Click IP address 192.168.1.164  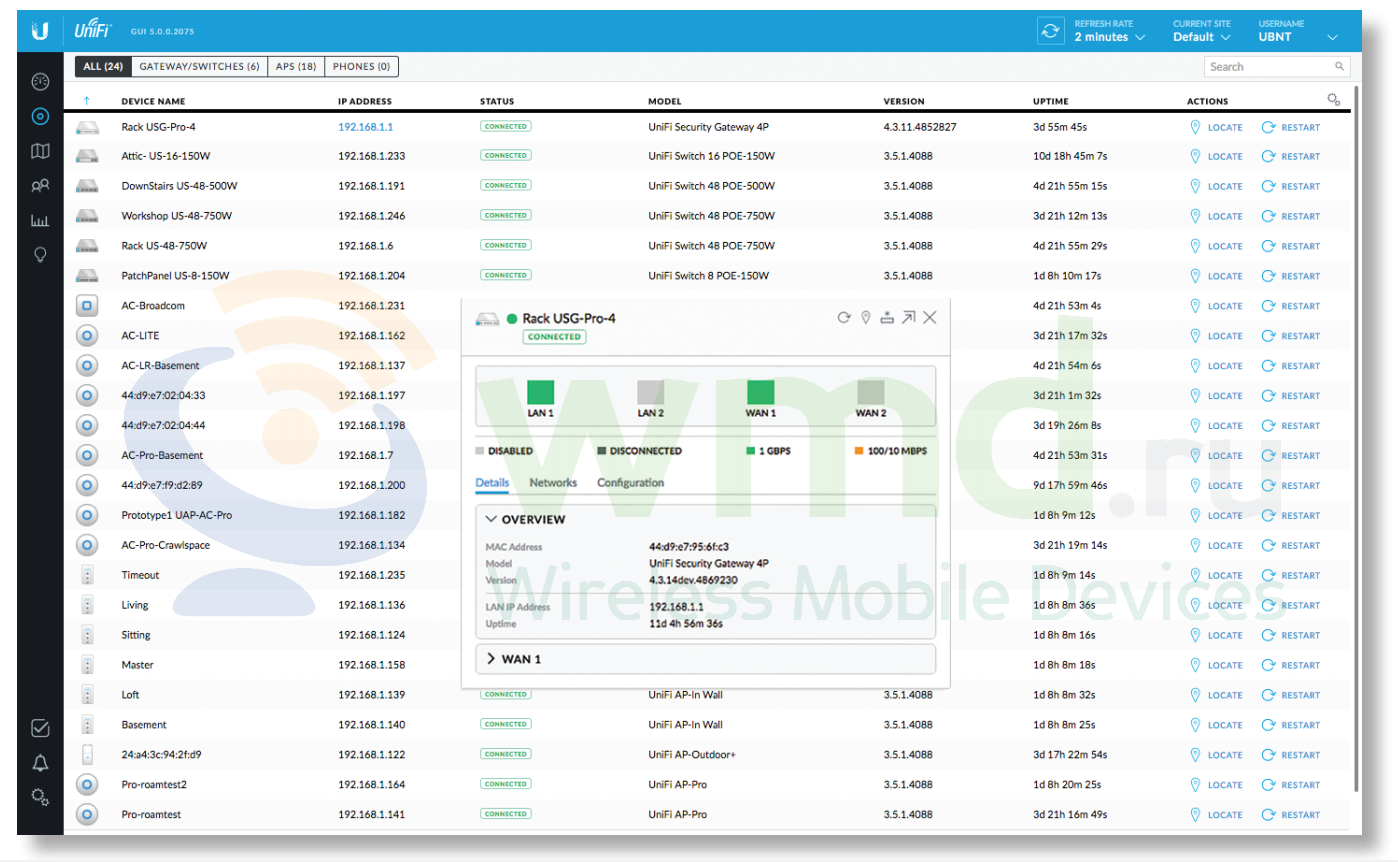372,785
